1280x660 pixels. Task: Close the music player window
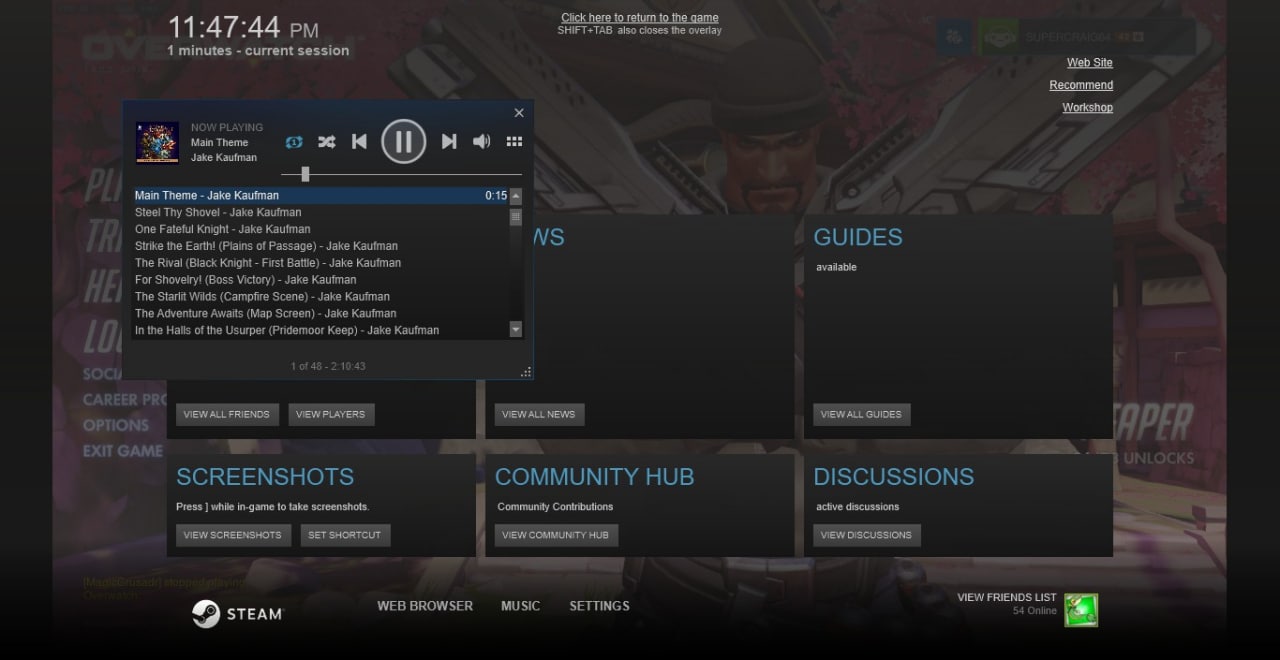pyautogui.click(x=519, y=113)
